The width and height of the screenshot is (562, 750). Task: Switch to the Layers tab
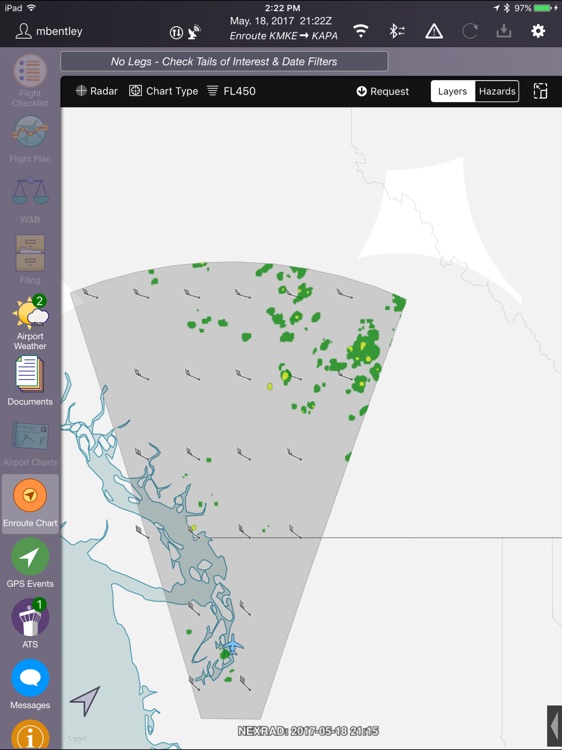pyautogui.click(x=452, y=91)
